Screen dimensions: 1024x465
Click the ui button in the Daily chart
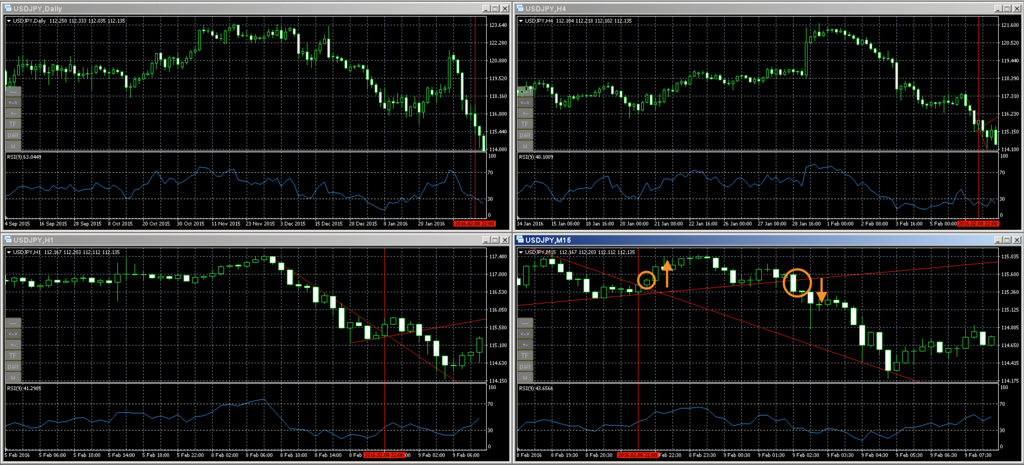coord(13,146)
